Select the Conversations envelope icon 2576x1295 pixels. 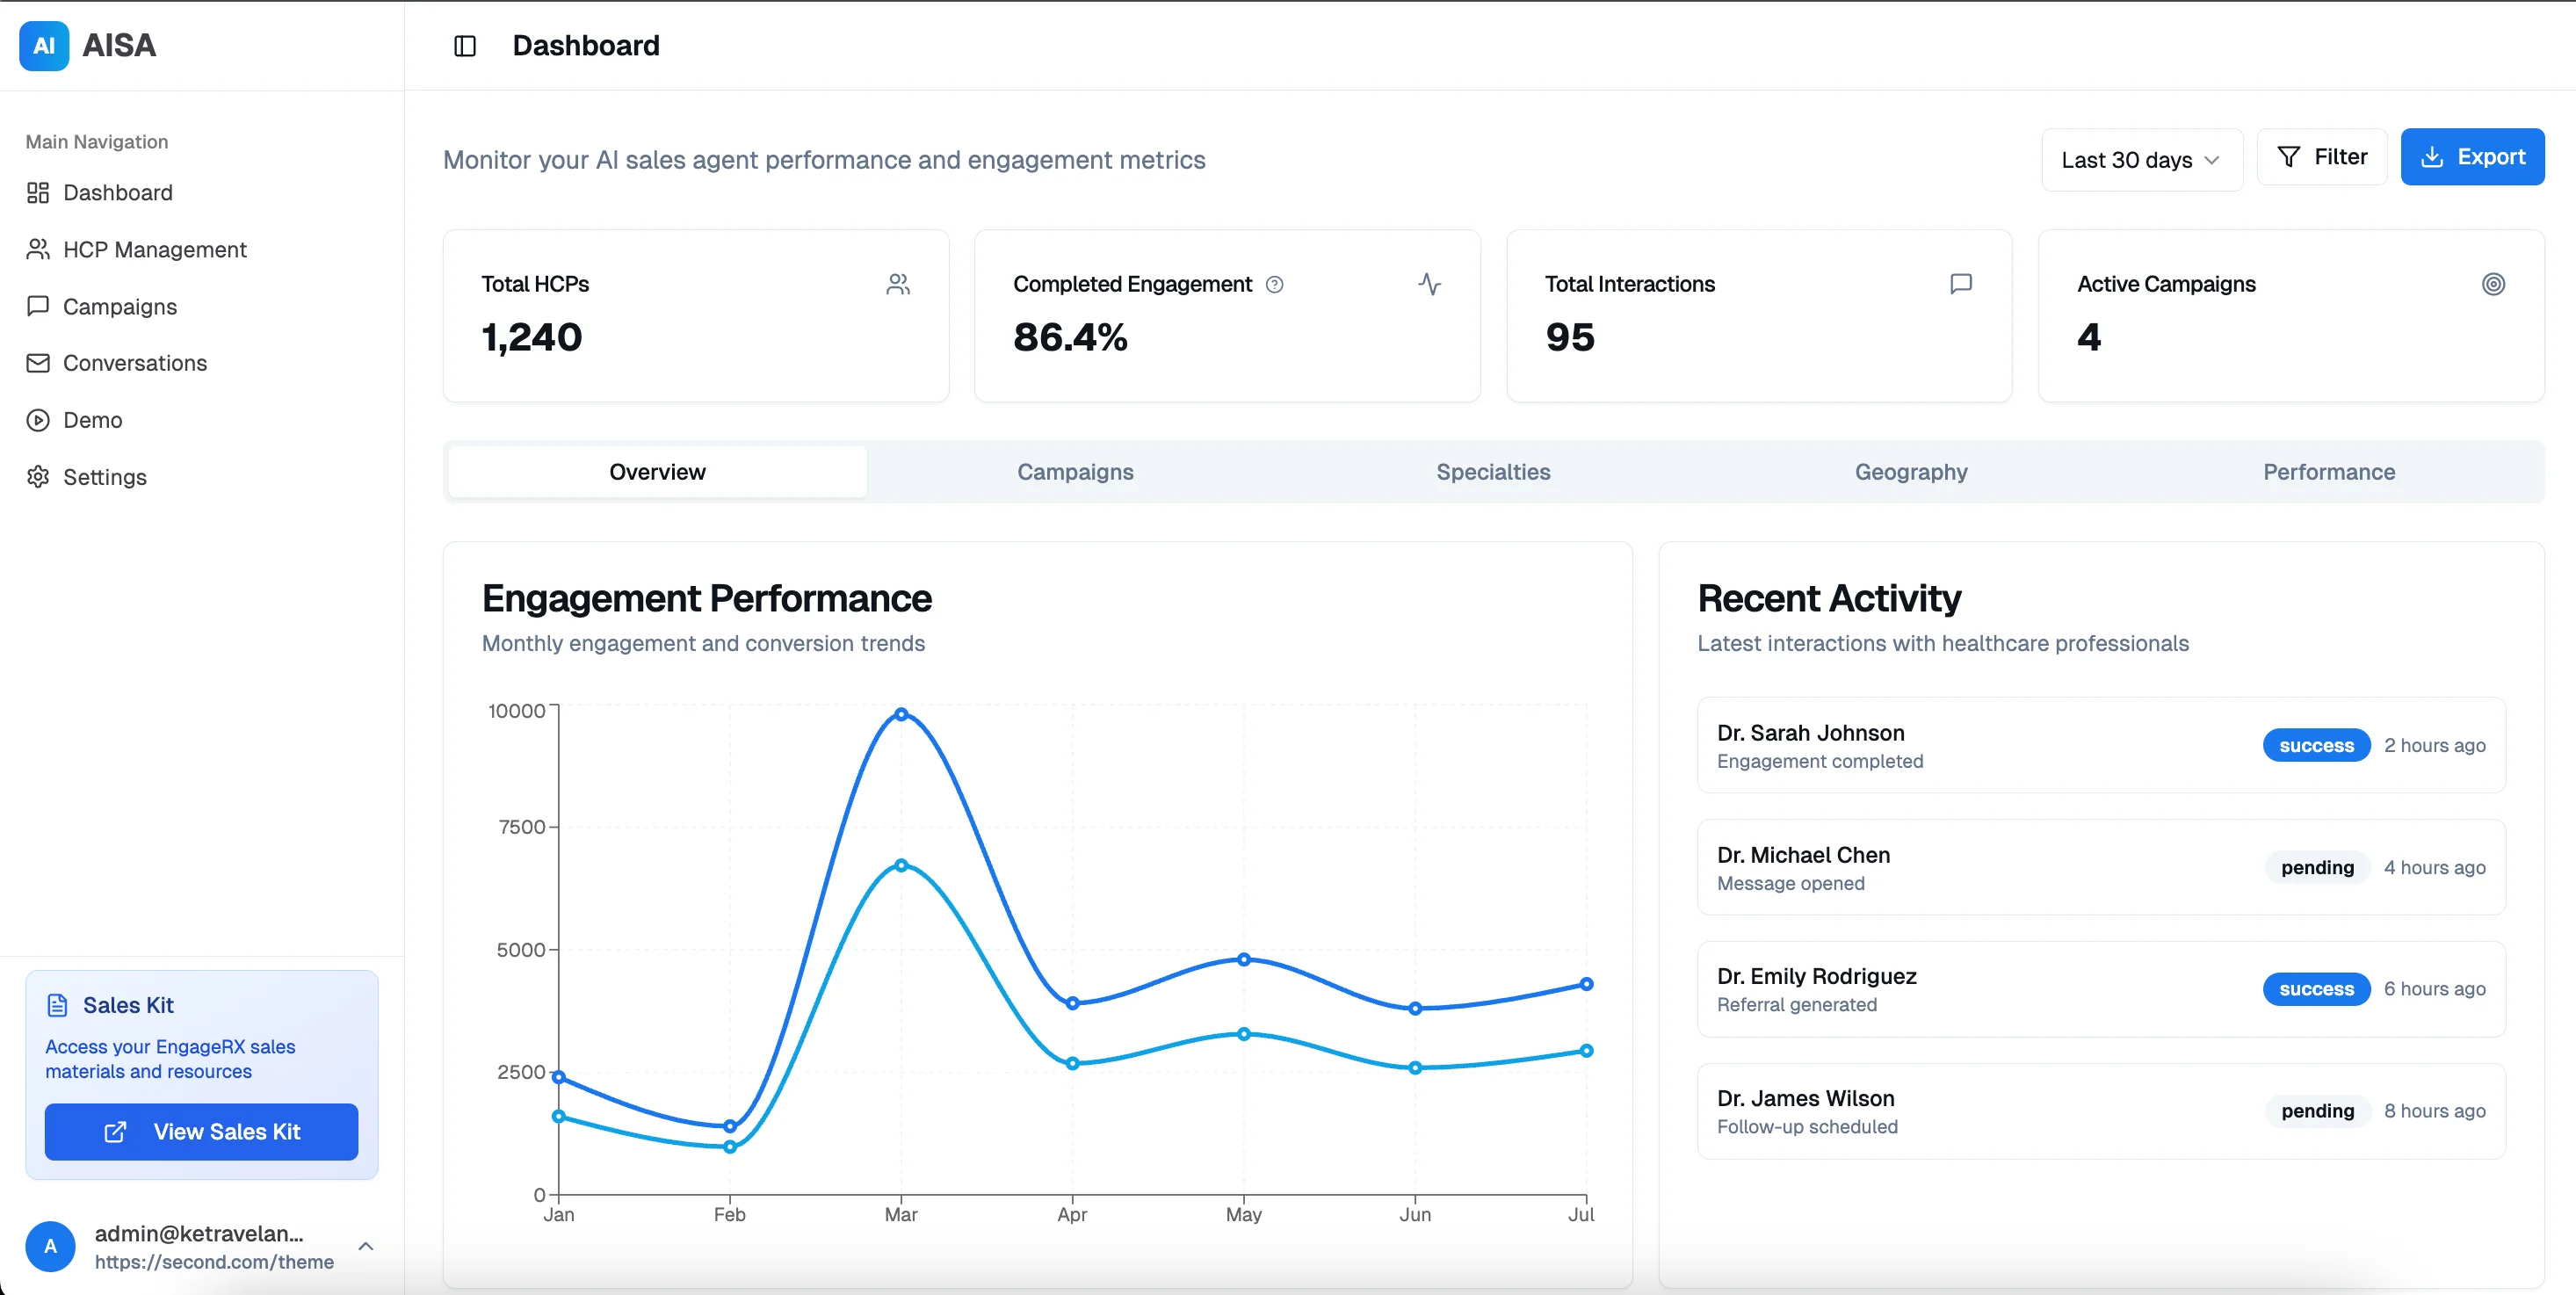point(38,363)
